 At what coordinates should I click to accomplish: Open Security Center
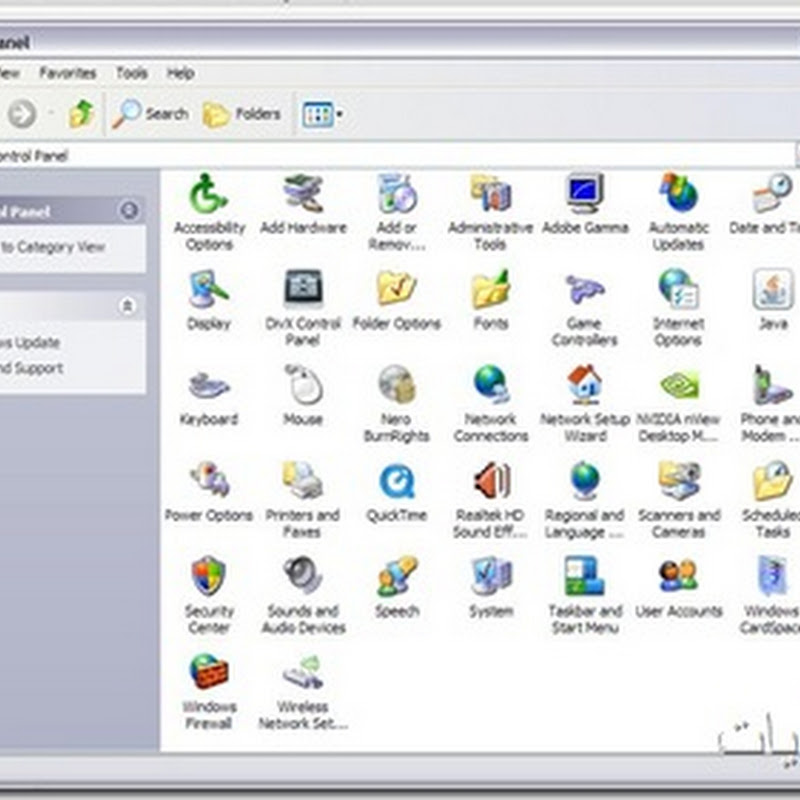[209, 595]
